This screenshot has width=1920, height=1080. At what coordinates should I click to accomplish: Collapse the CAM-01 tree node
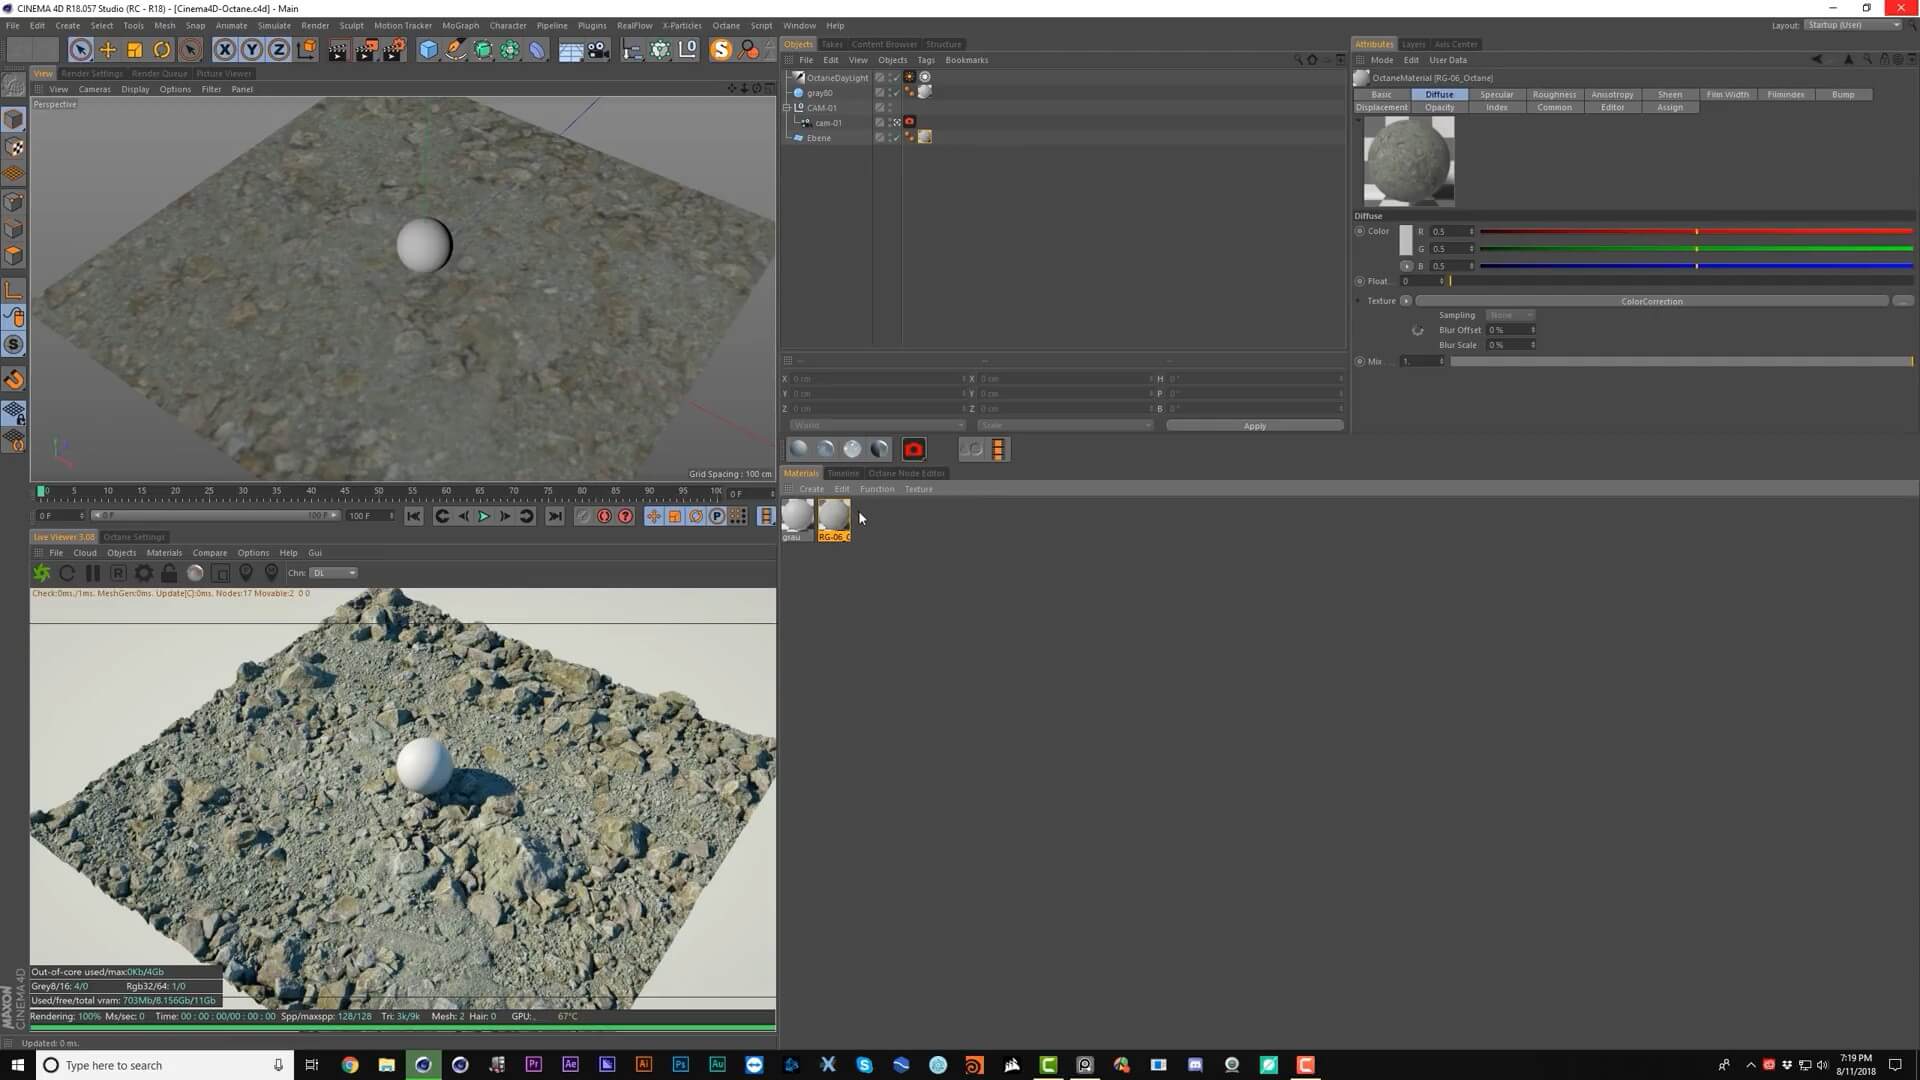click(787, 108)
